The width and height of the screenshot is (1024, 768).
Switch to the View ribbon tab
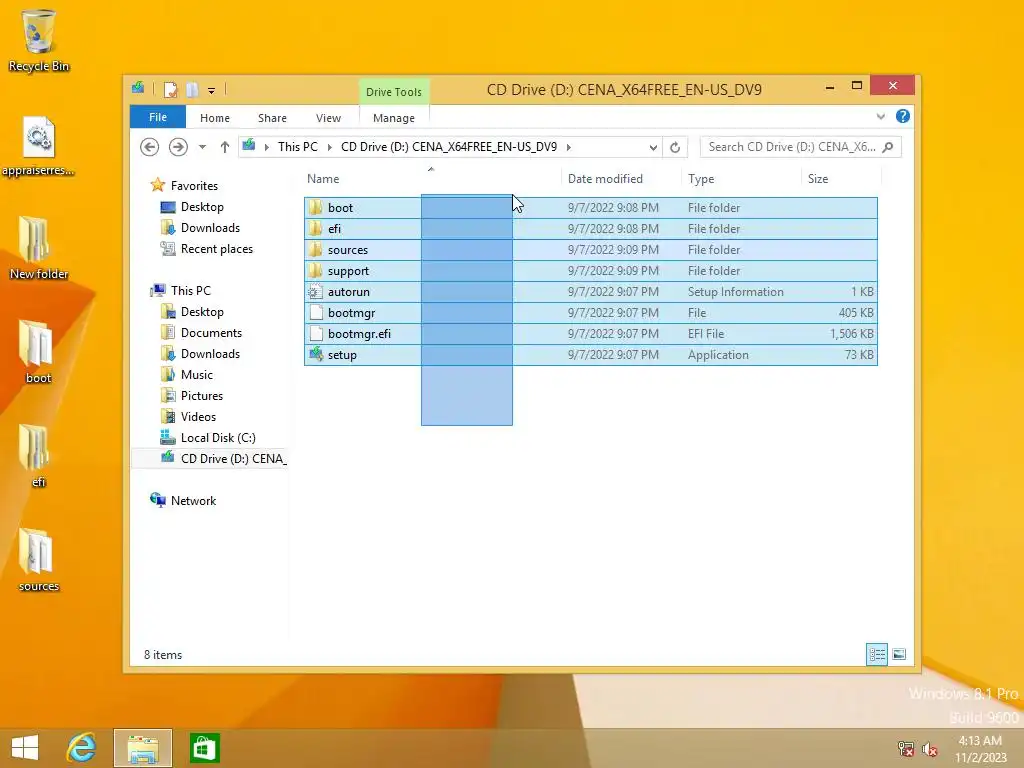[x=328, y=118]
